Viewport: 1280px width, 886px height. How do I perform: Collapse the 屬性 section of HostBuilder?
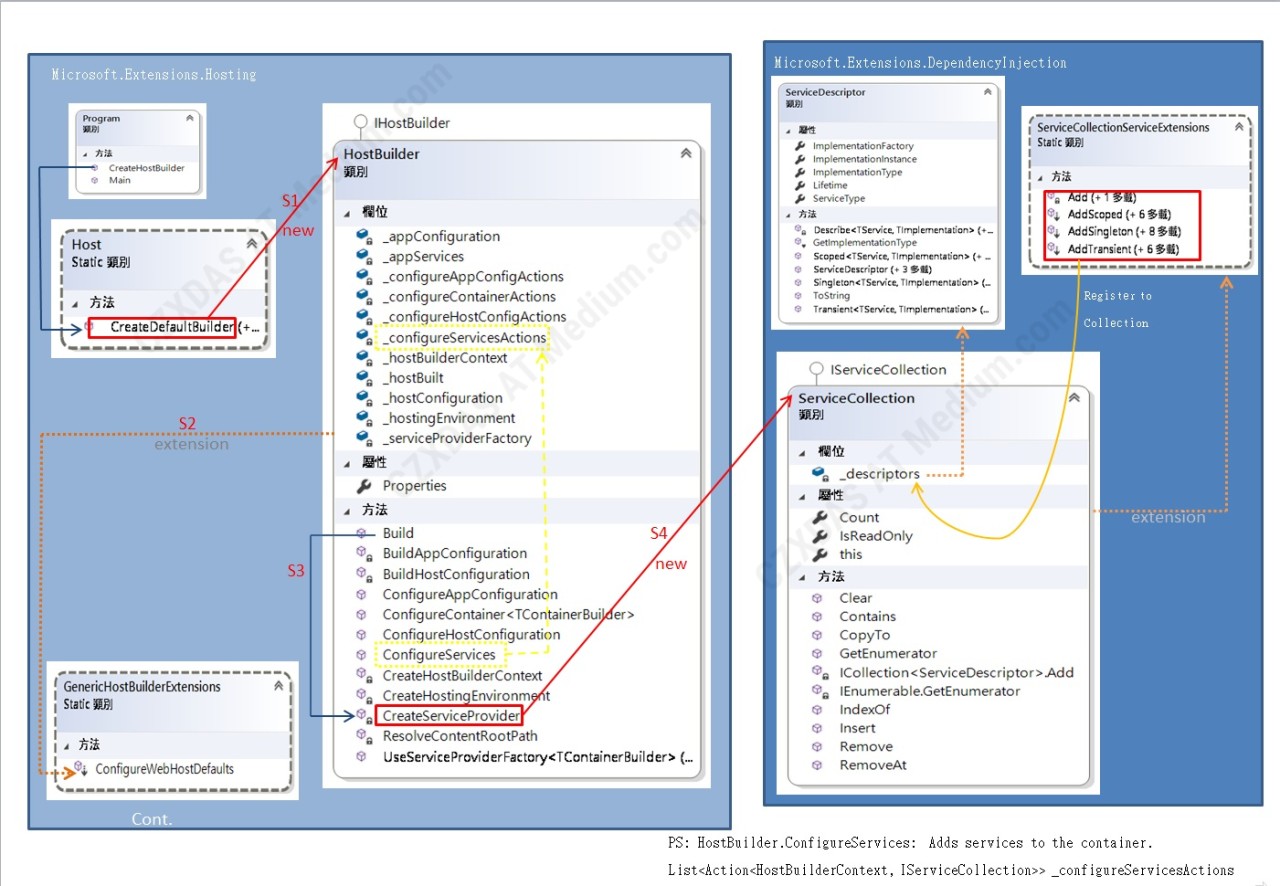pos(349,463)
